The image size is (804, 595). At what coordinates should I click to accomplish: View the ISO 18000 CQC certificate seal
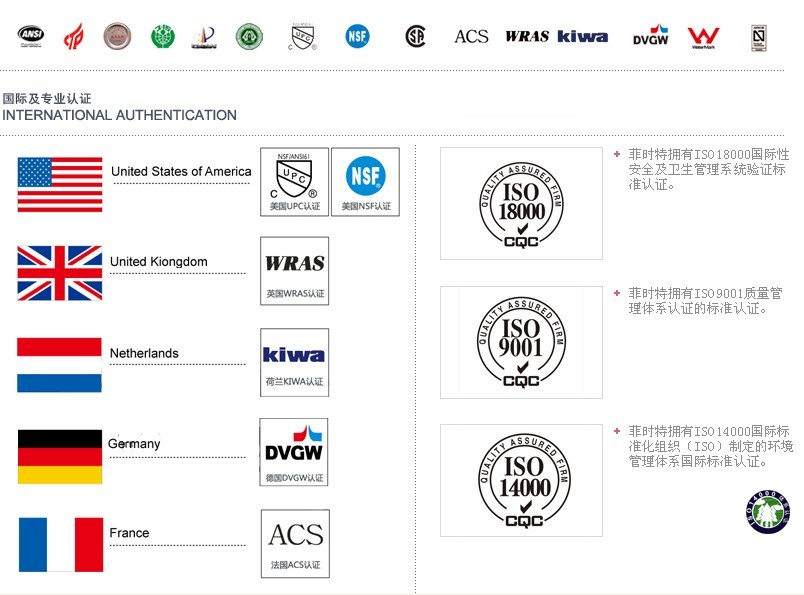click(521, 204)
